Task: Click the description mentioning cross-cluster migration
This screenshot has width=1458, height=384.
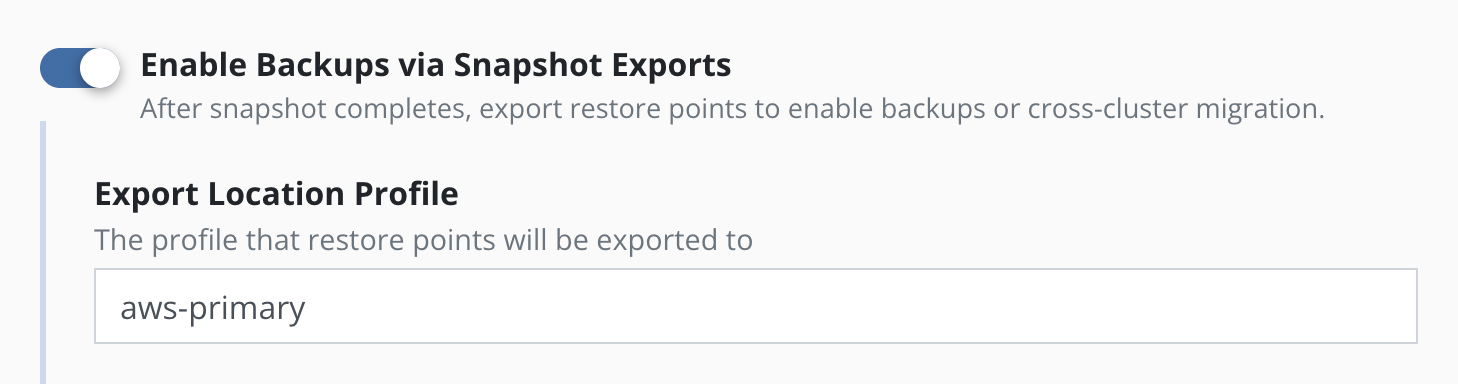Action: [732, 108]
